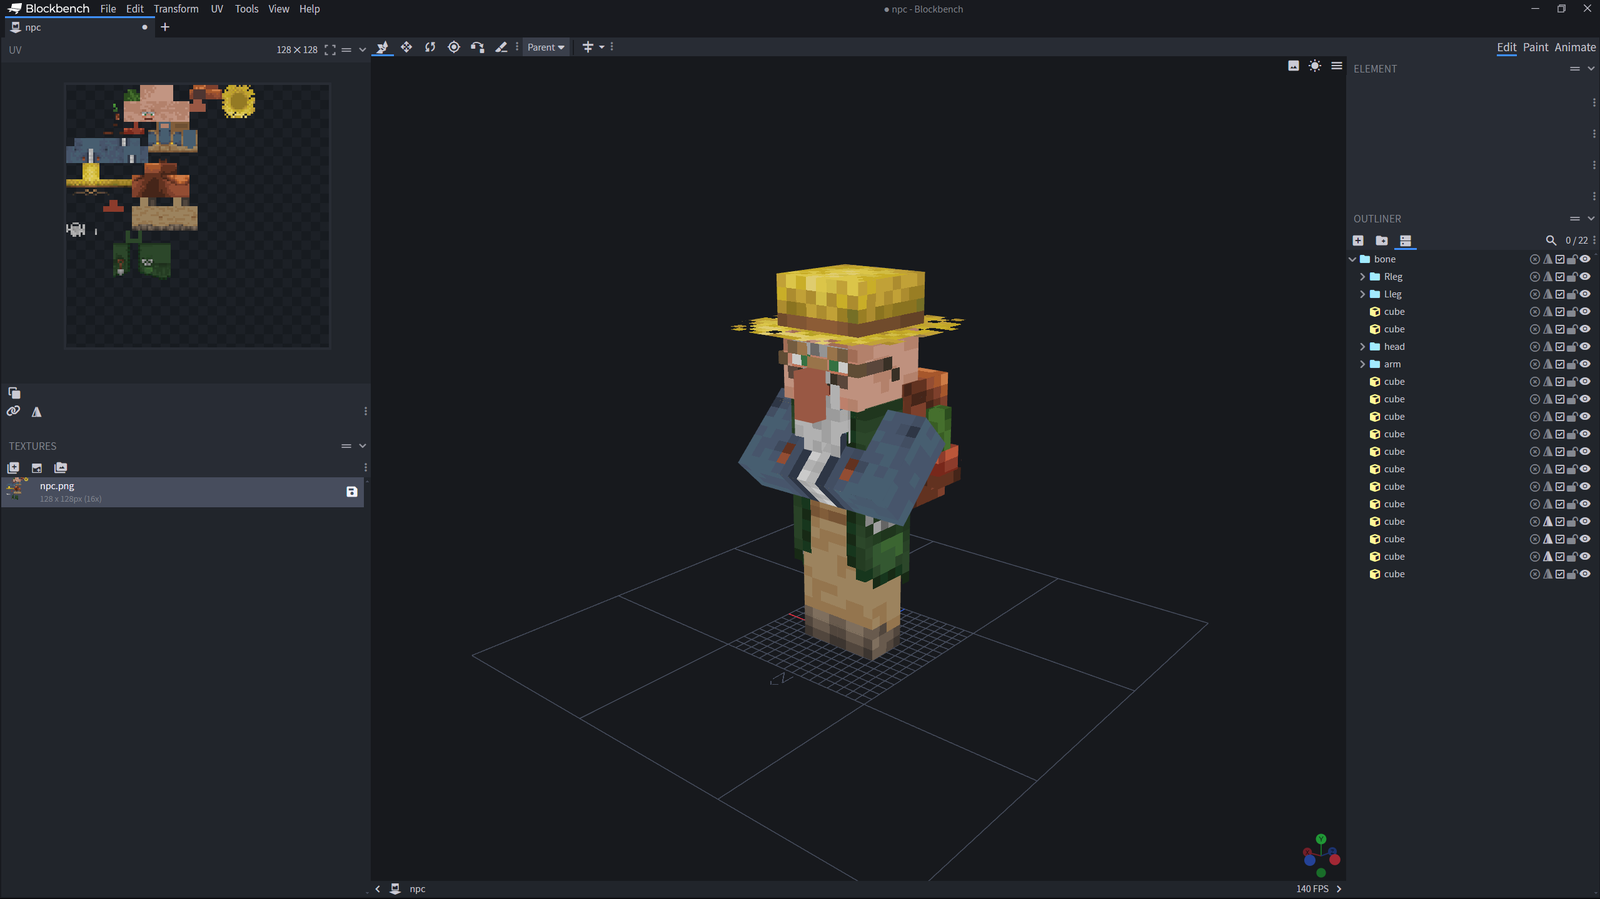1600x899 pixels.
Task: Activate the Pivot tool
Action: (454, 47)
